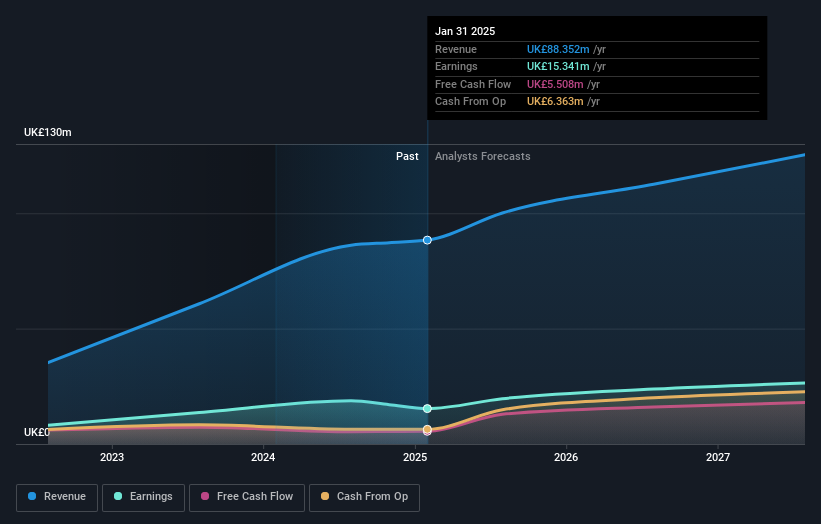The image size is (821, 524).
Task: Click the 'Earnings' row label in tooltip
Action: (456, 66)
